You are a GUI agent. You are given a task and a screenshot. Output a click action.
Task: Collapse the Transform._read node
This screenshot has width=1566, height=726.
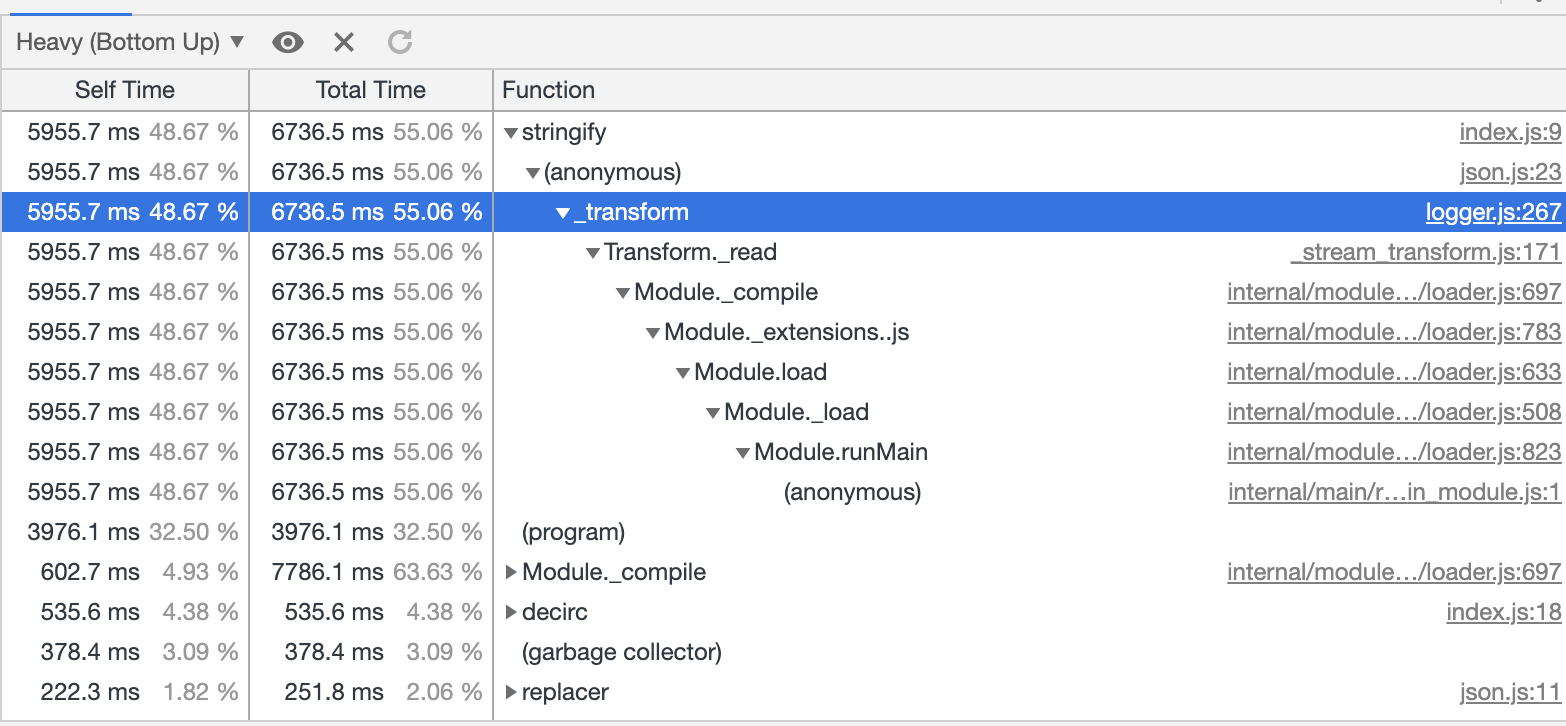tap(591, 252)
